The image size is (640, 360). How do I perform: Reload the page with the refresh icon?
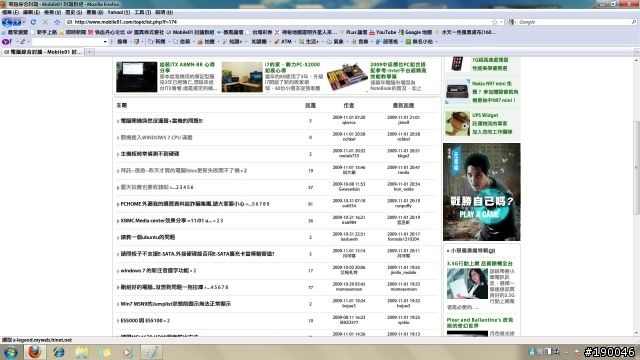coord(33,22)
